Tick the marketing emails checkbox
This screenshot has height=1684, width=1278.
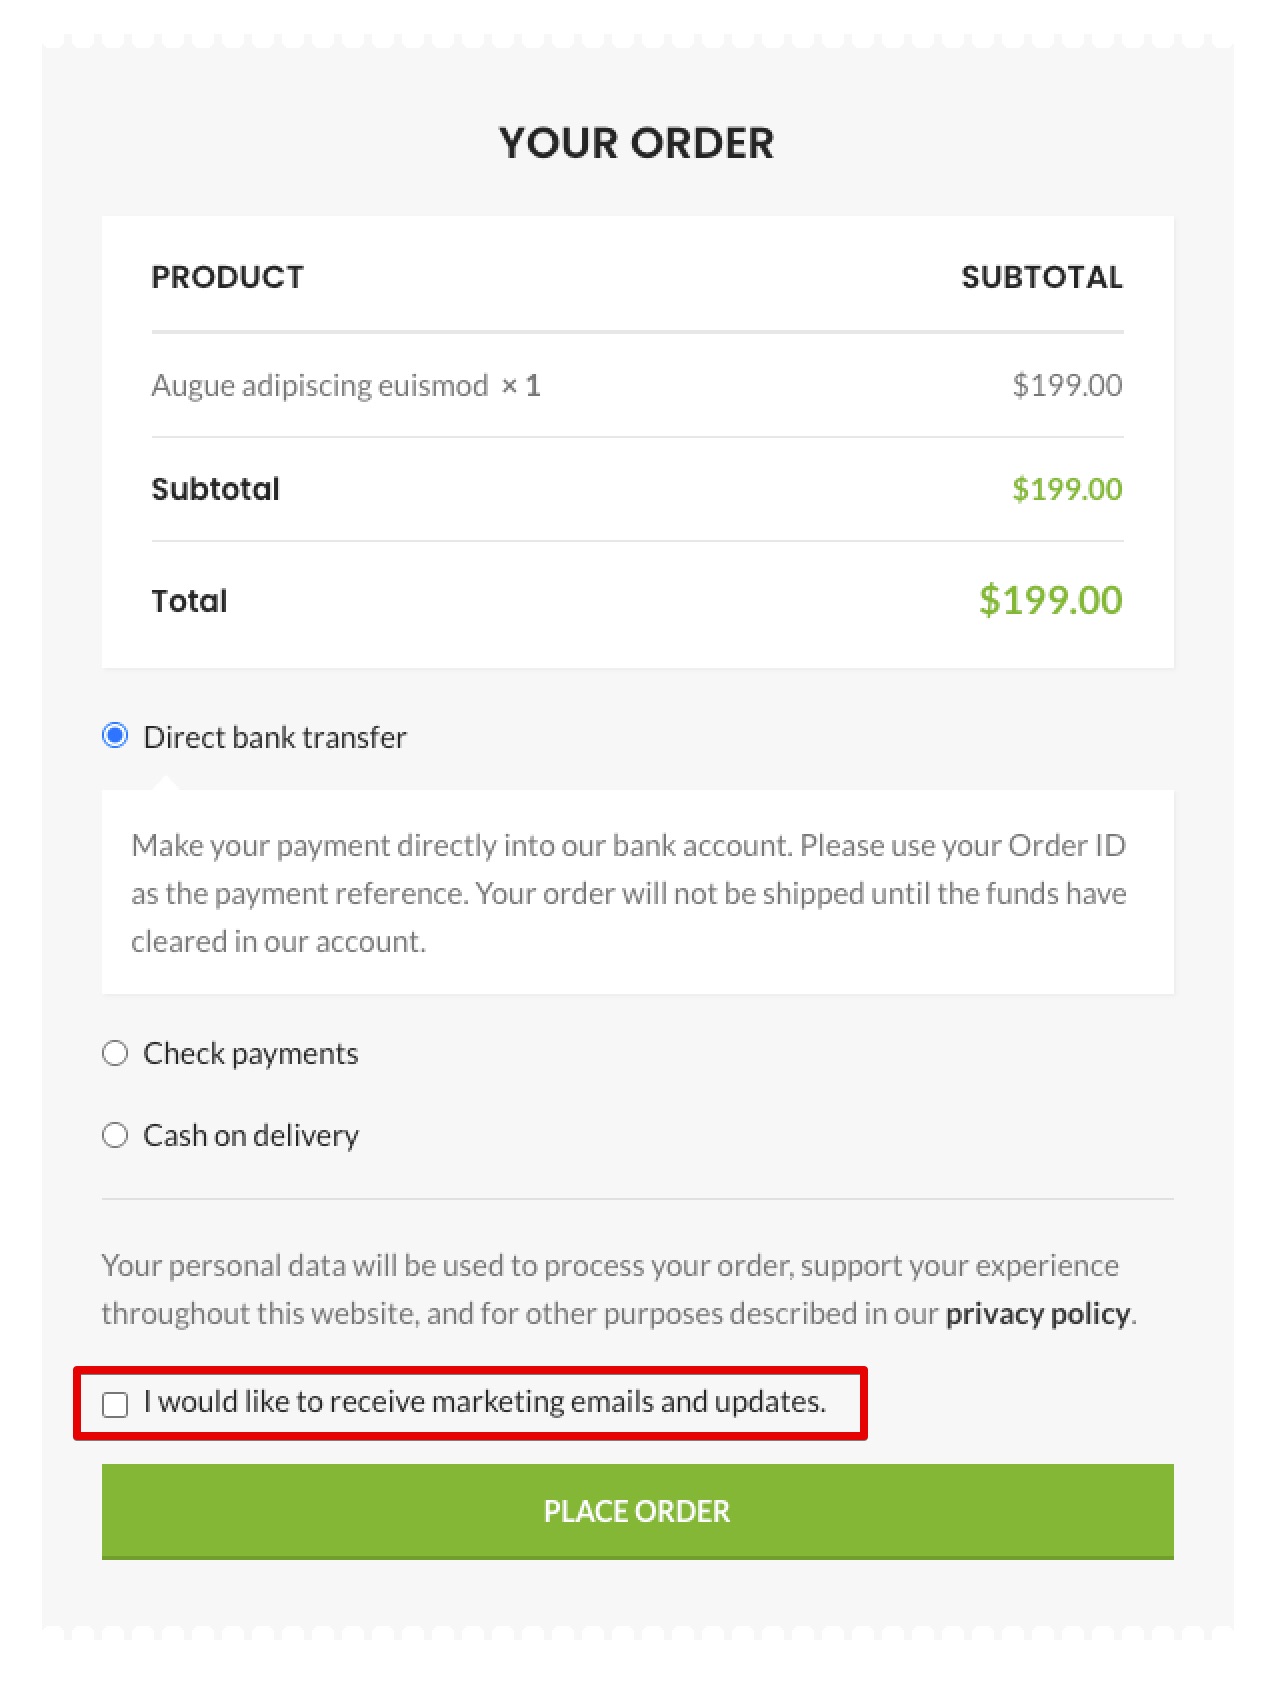coord(115,1404)
